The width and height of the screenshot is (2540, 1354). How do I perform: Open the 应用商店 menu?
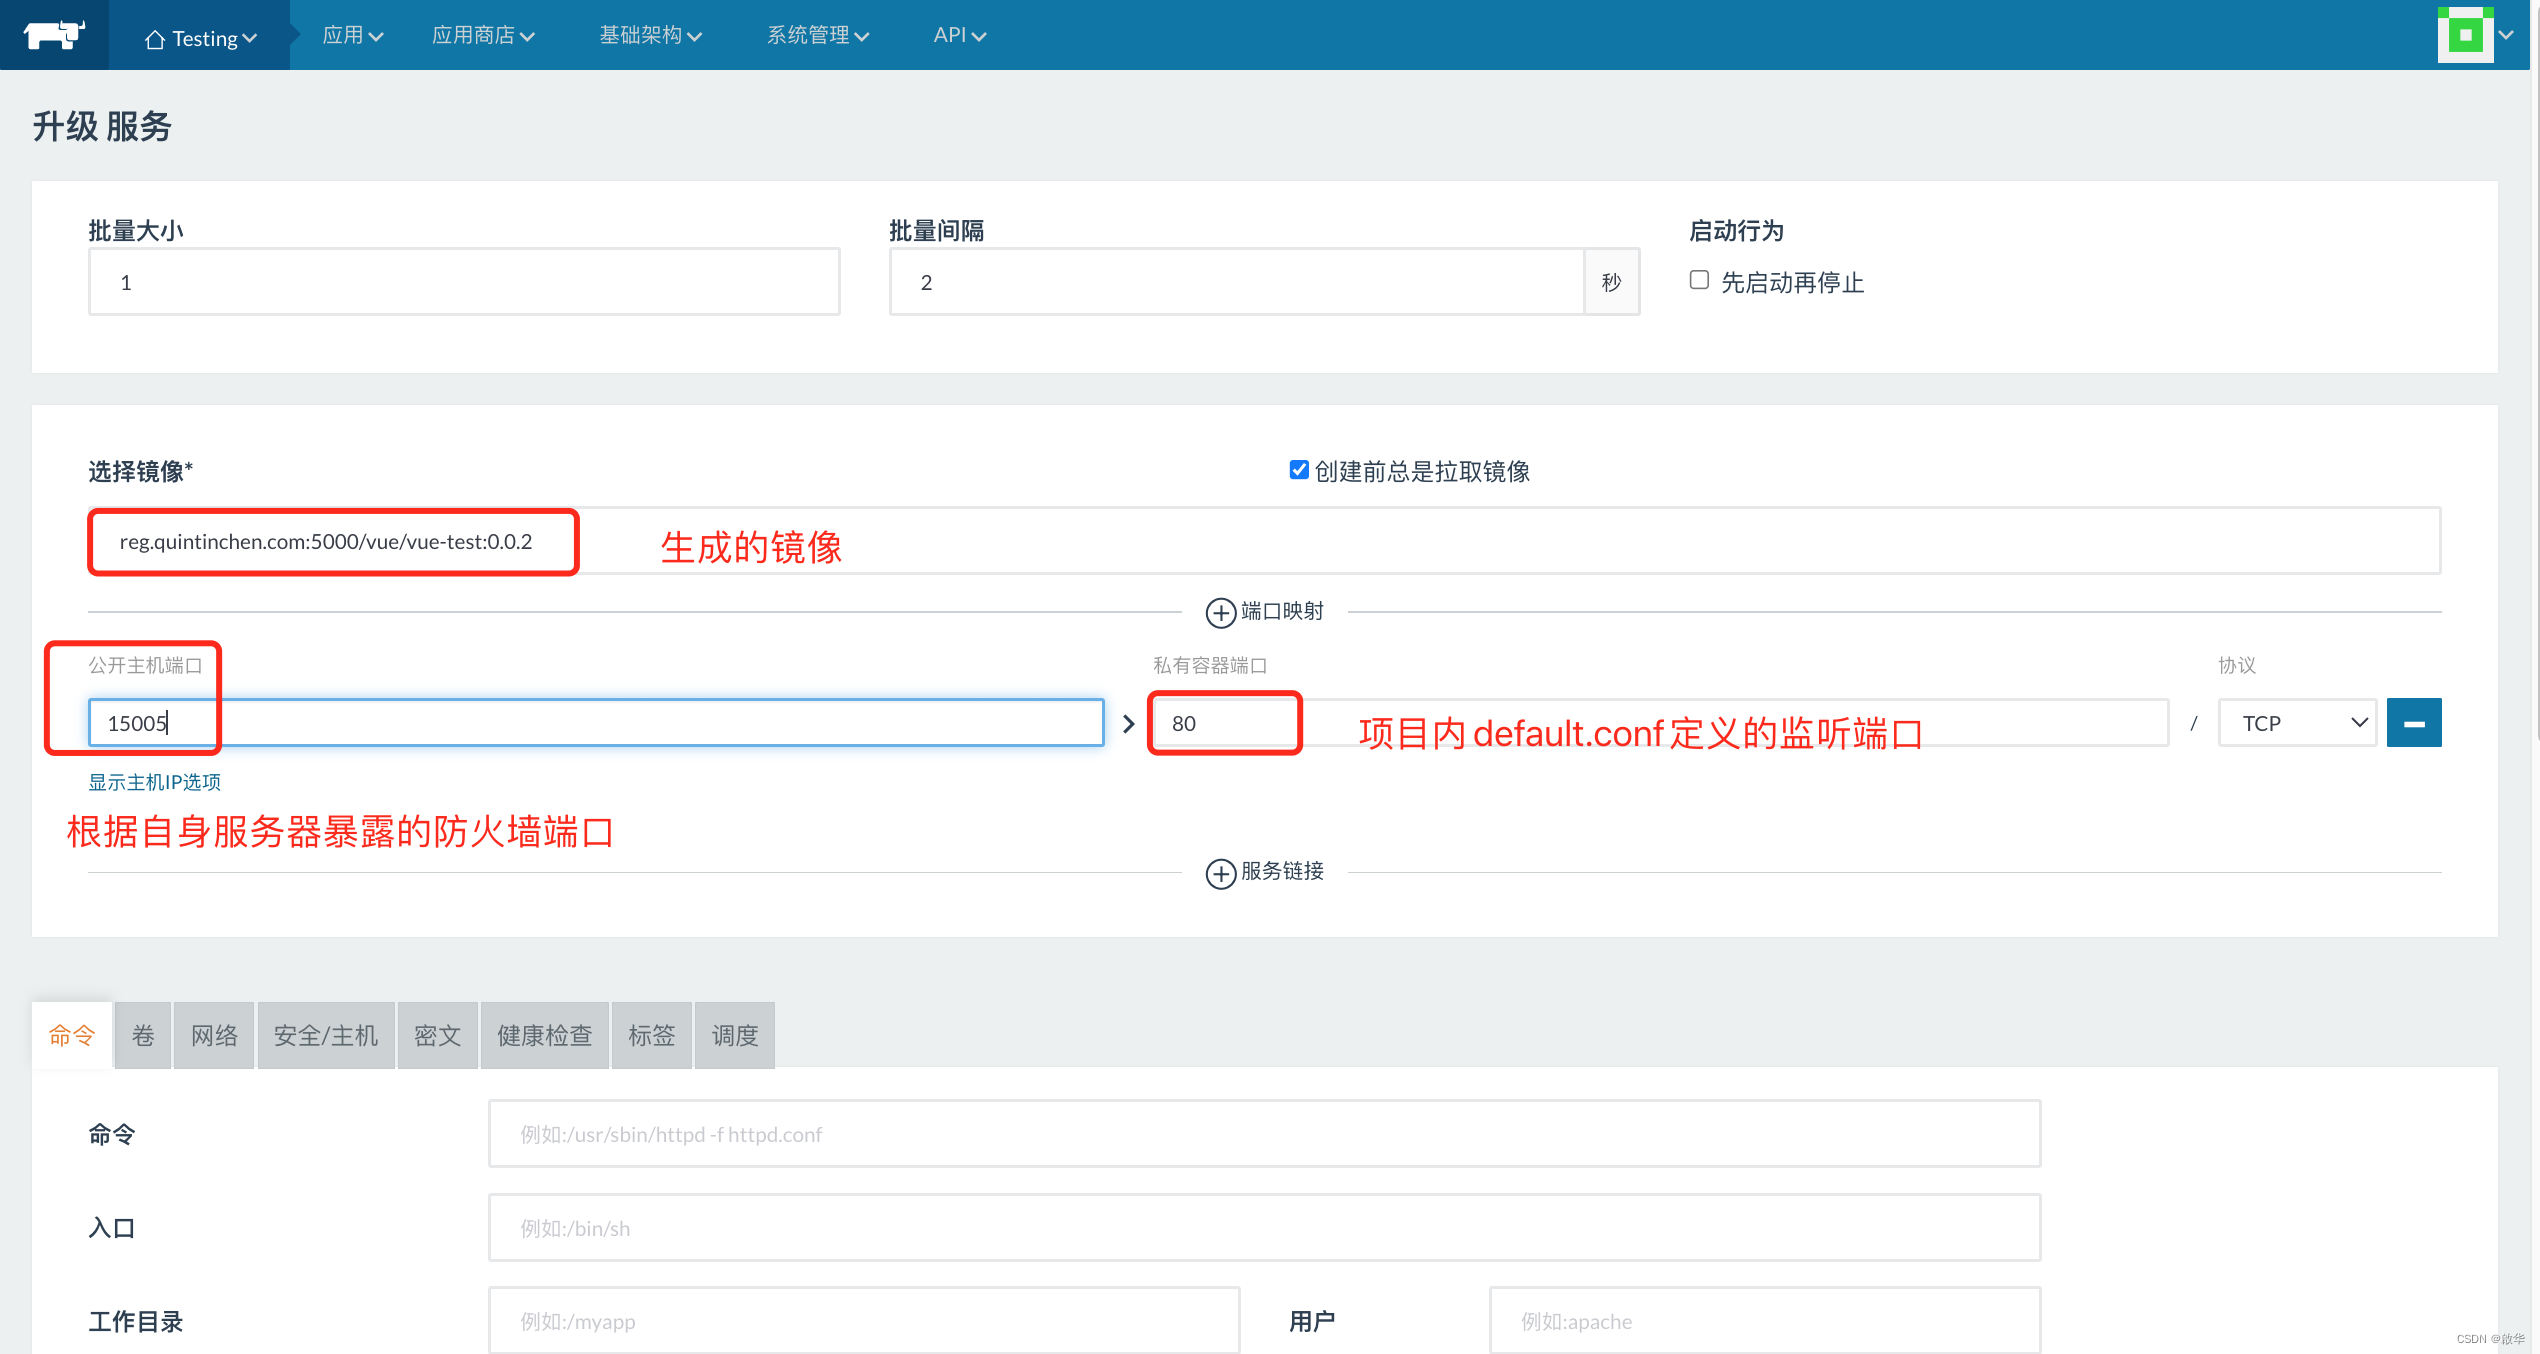point(483,35)
